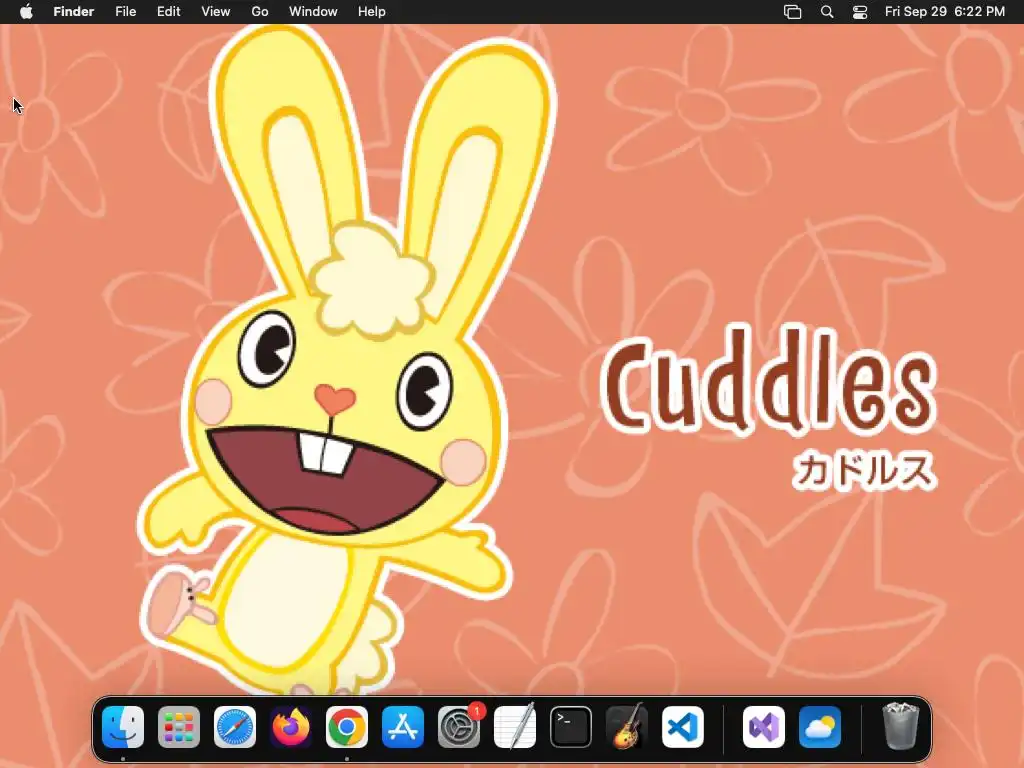The width and height of the screenshot is (1024, 768).
Task: Open the Help menu
Action: click(372, 12)
